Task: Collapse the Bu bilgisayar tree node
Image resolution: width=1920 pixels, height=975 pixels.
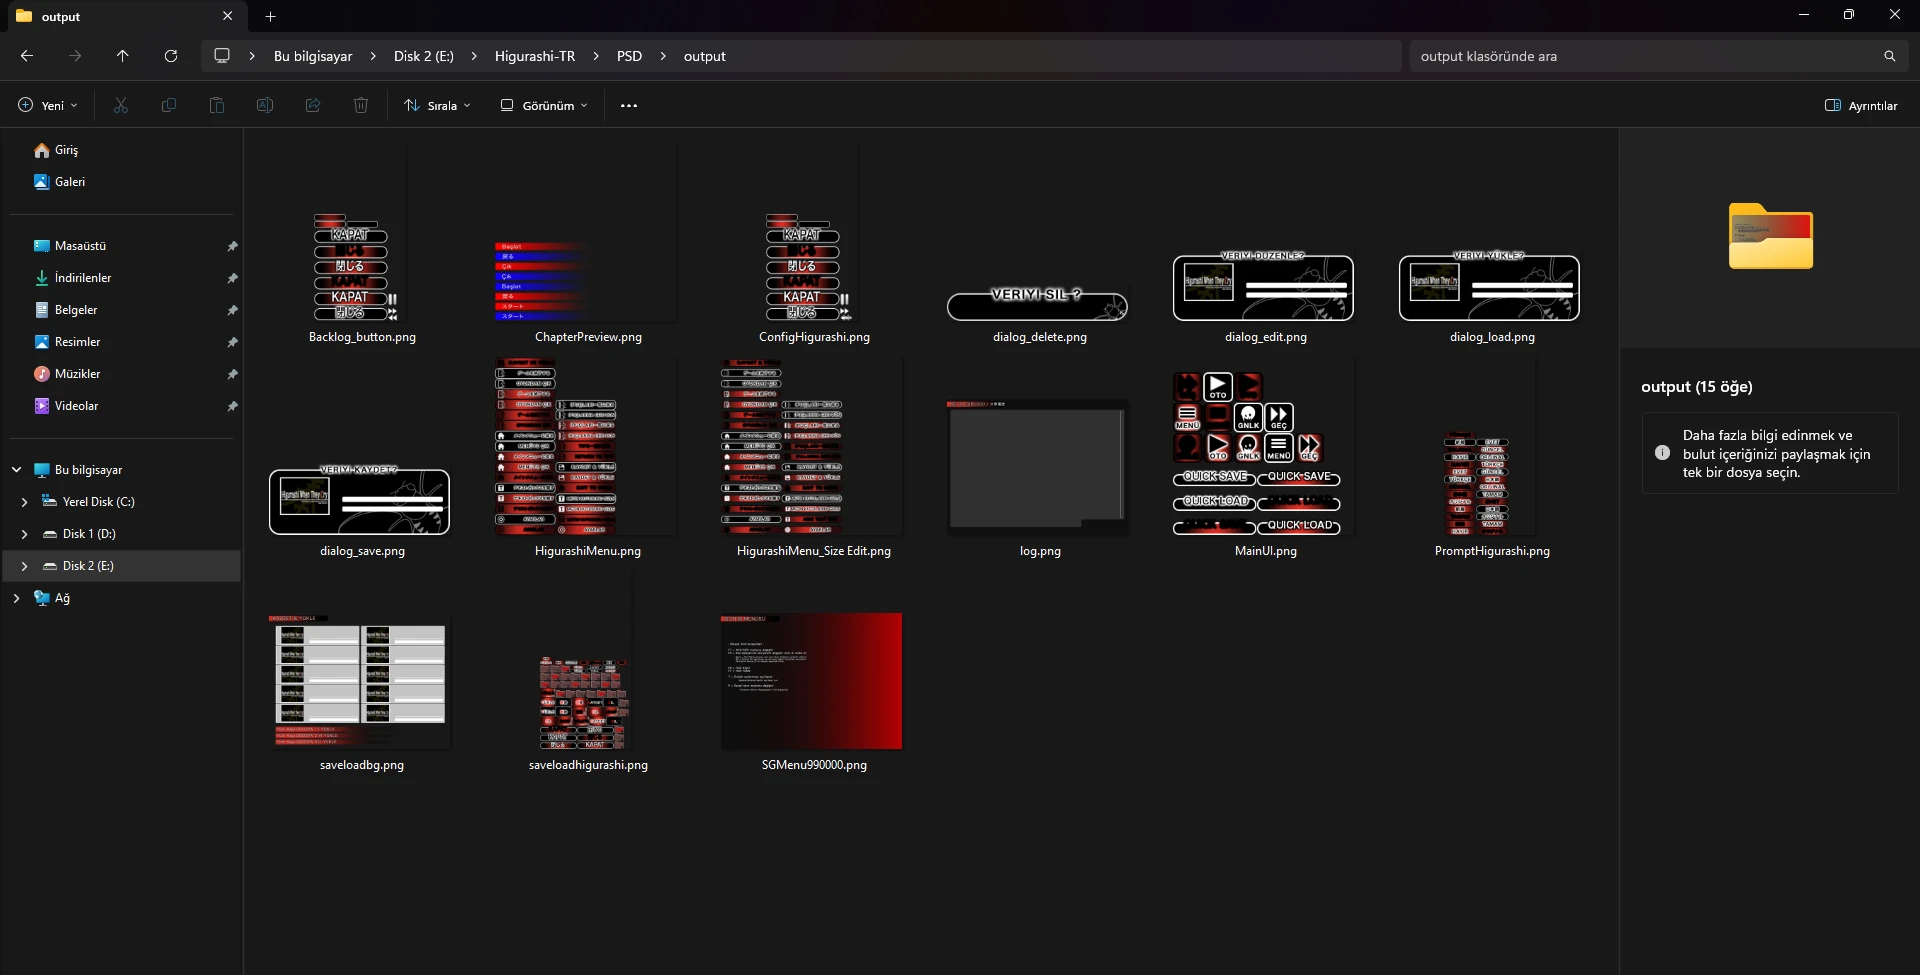Action: [x=16, y=470]
